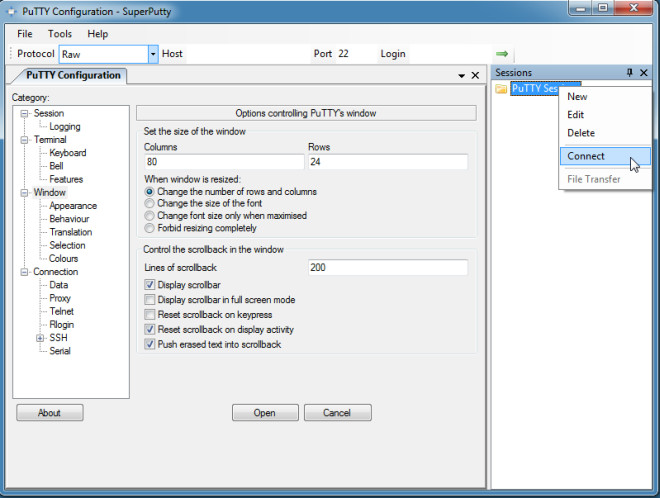Enable Display scrollbar in full screen mode
The width and height of the screenshot is (660, 498).
click(x=149, y=300)
